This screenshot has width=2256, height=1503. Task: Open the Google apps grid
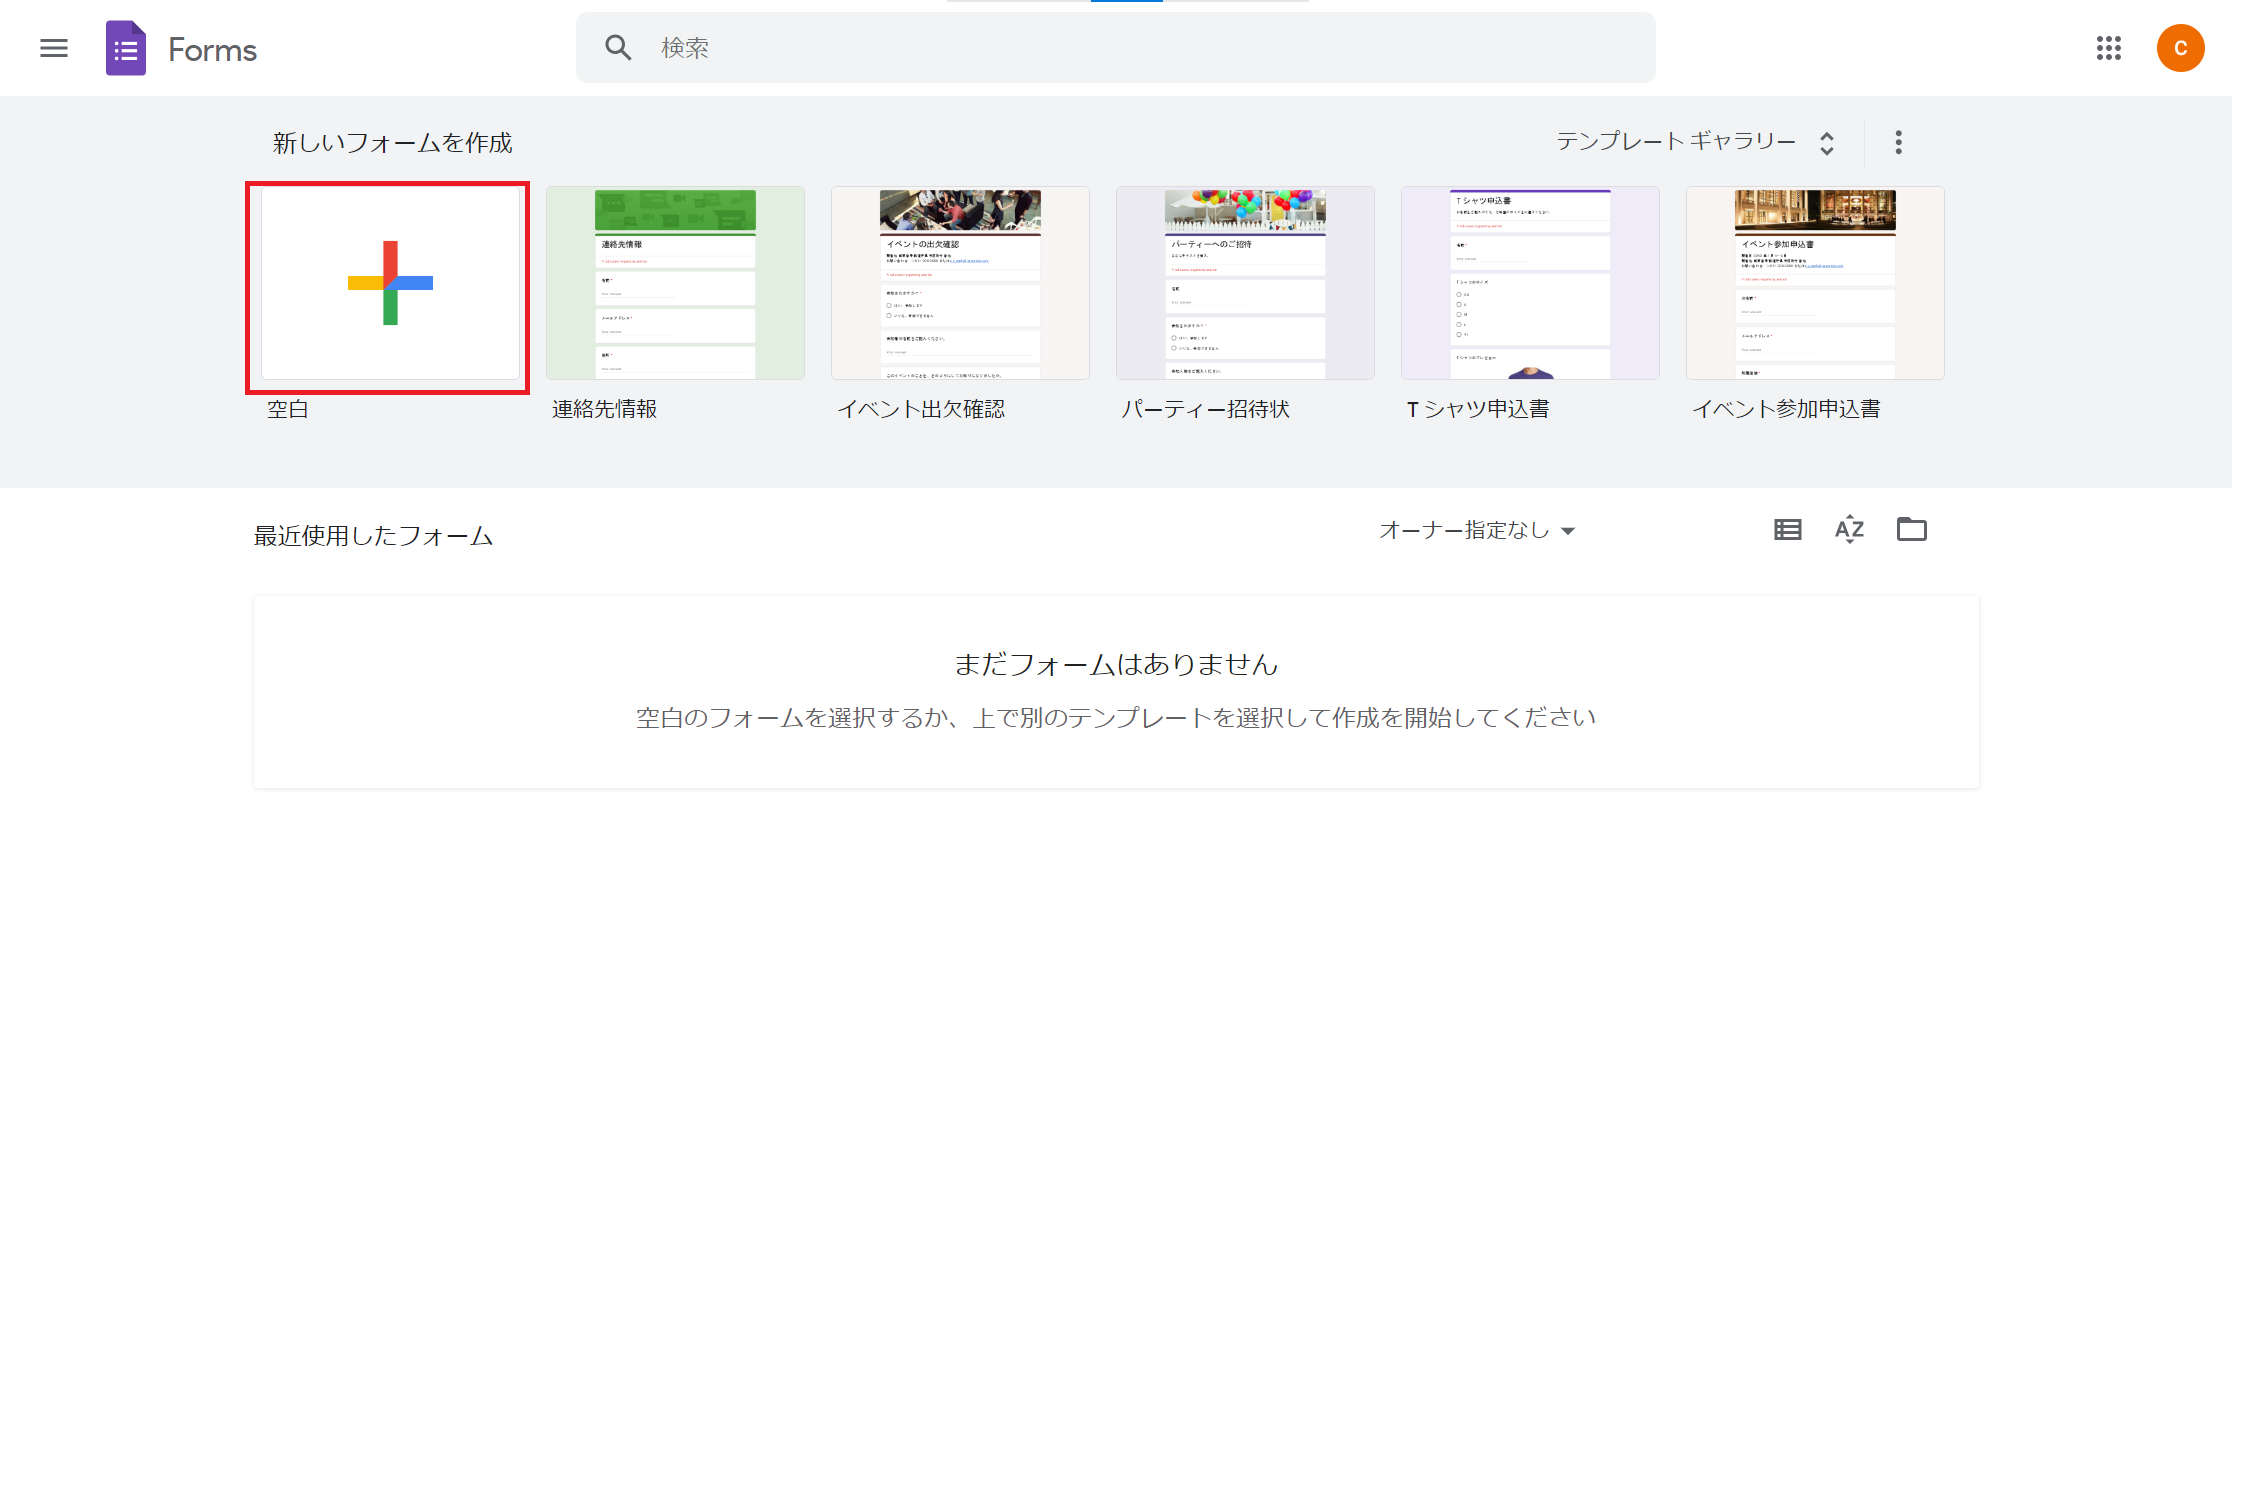pyautogui.click(x=2108, y=48)
